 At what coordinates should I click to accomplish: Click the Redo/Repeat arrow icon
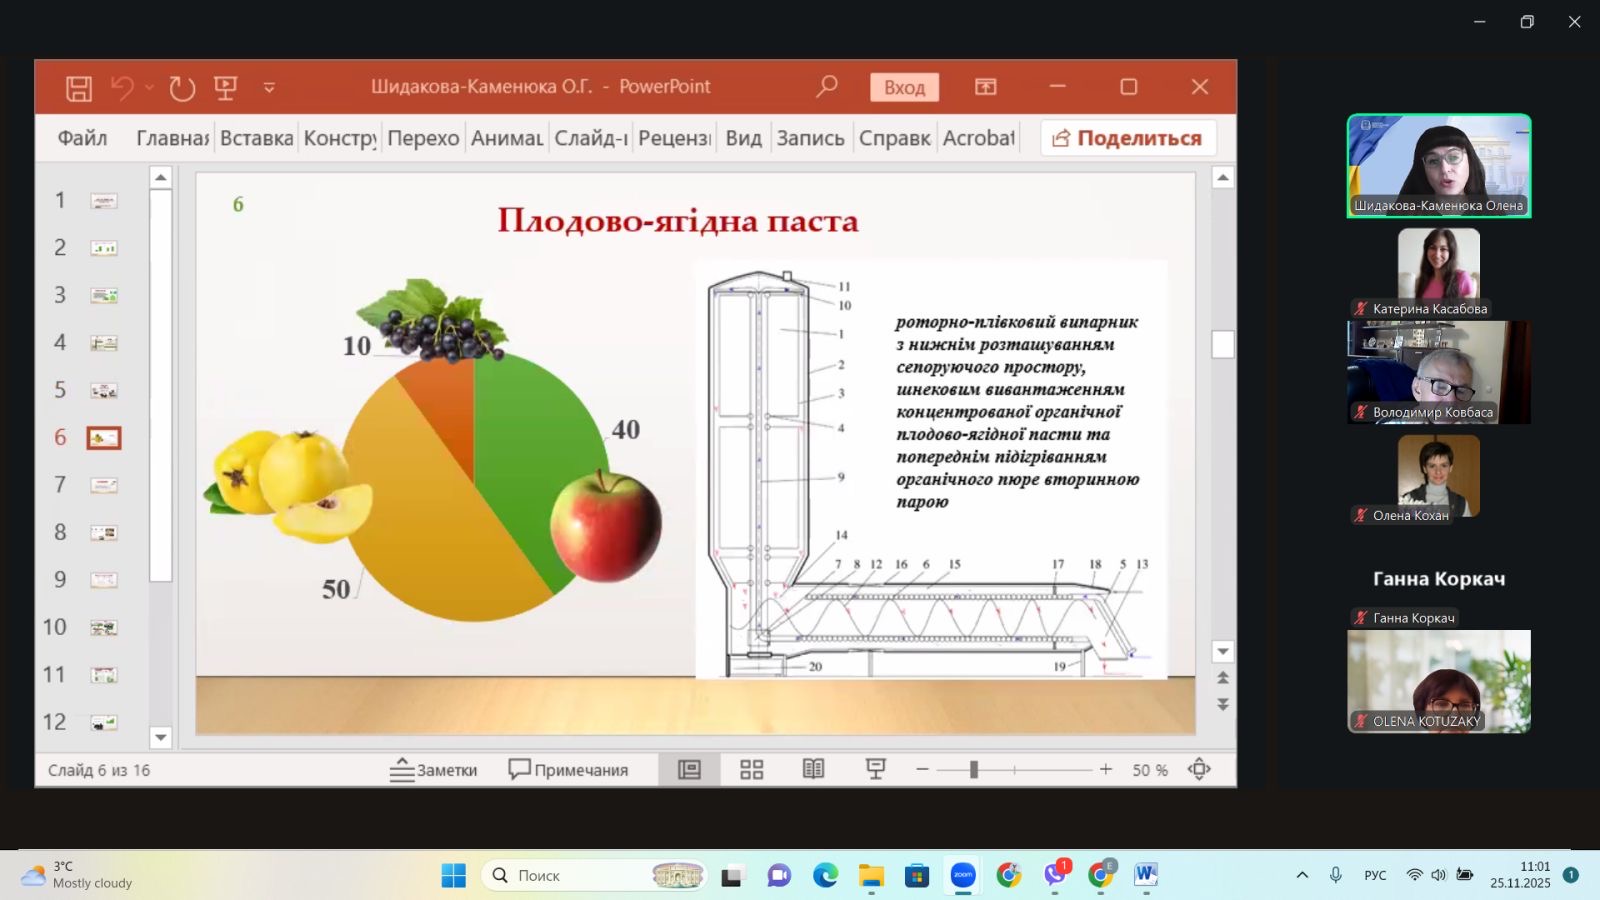182,88
